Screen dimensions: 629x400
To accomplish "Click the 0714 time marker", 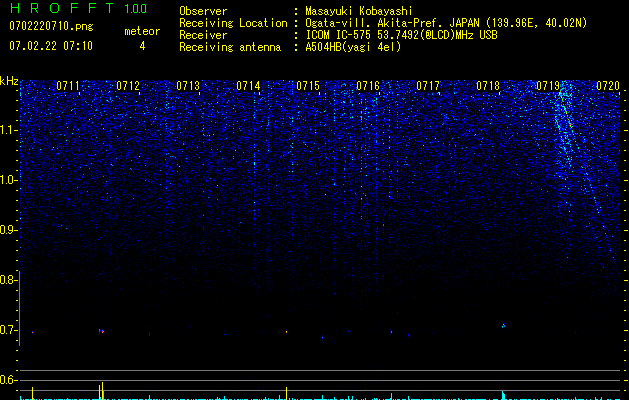I will click(x=248, y=86).
